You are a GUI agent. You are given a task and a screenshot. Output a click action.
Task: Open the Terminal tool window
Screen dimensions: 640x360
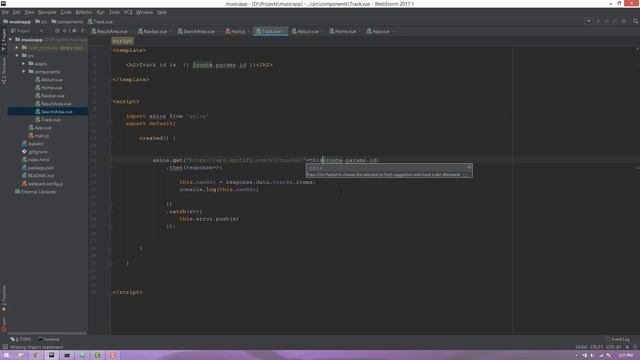coord(49,339)
